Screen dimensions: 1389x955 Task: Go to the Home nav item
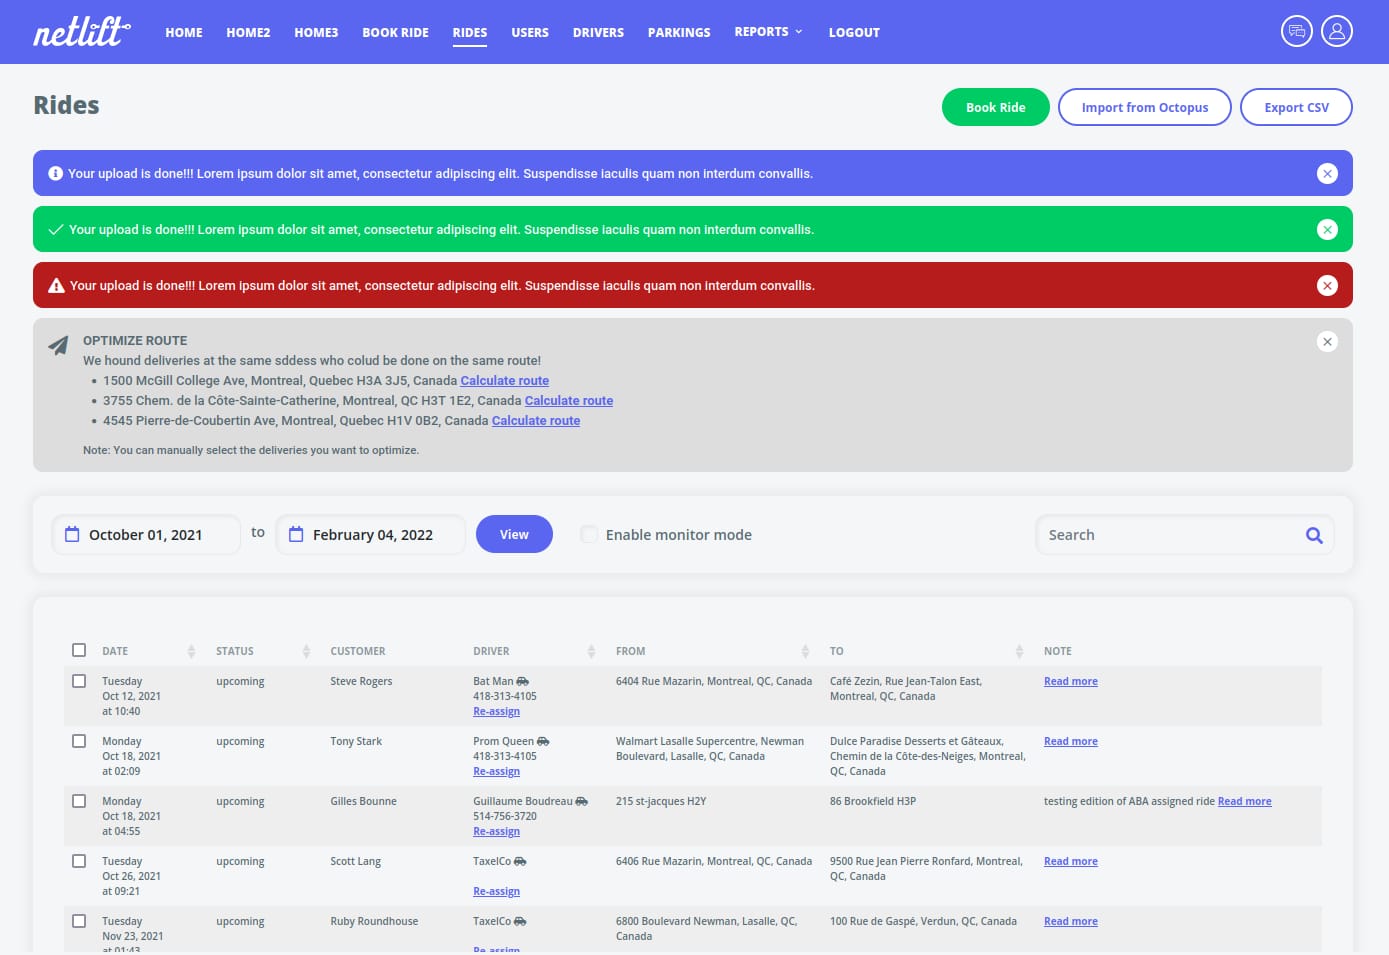pos(184,33)
